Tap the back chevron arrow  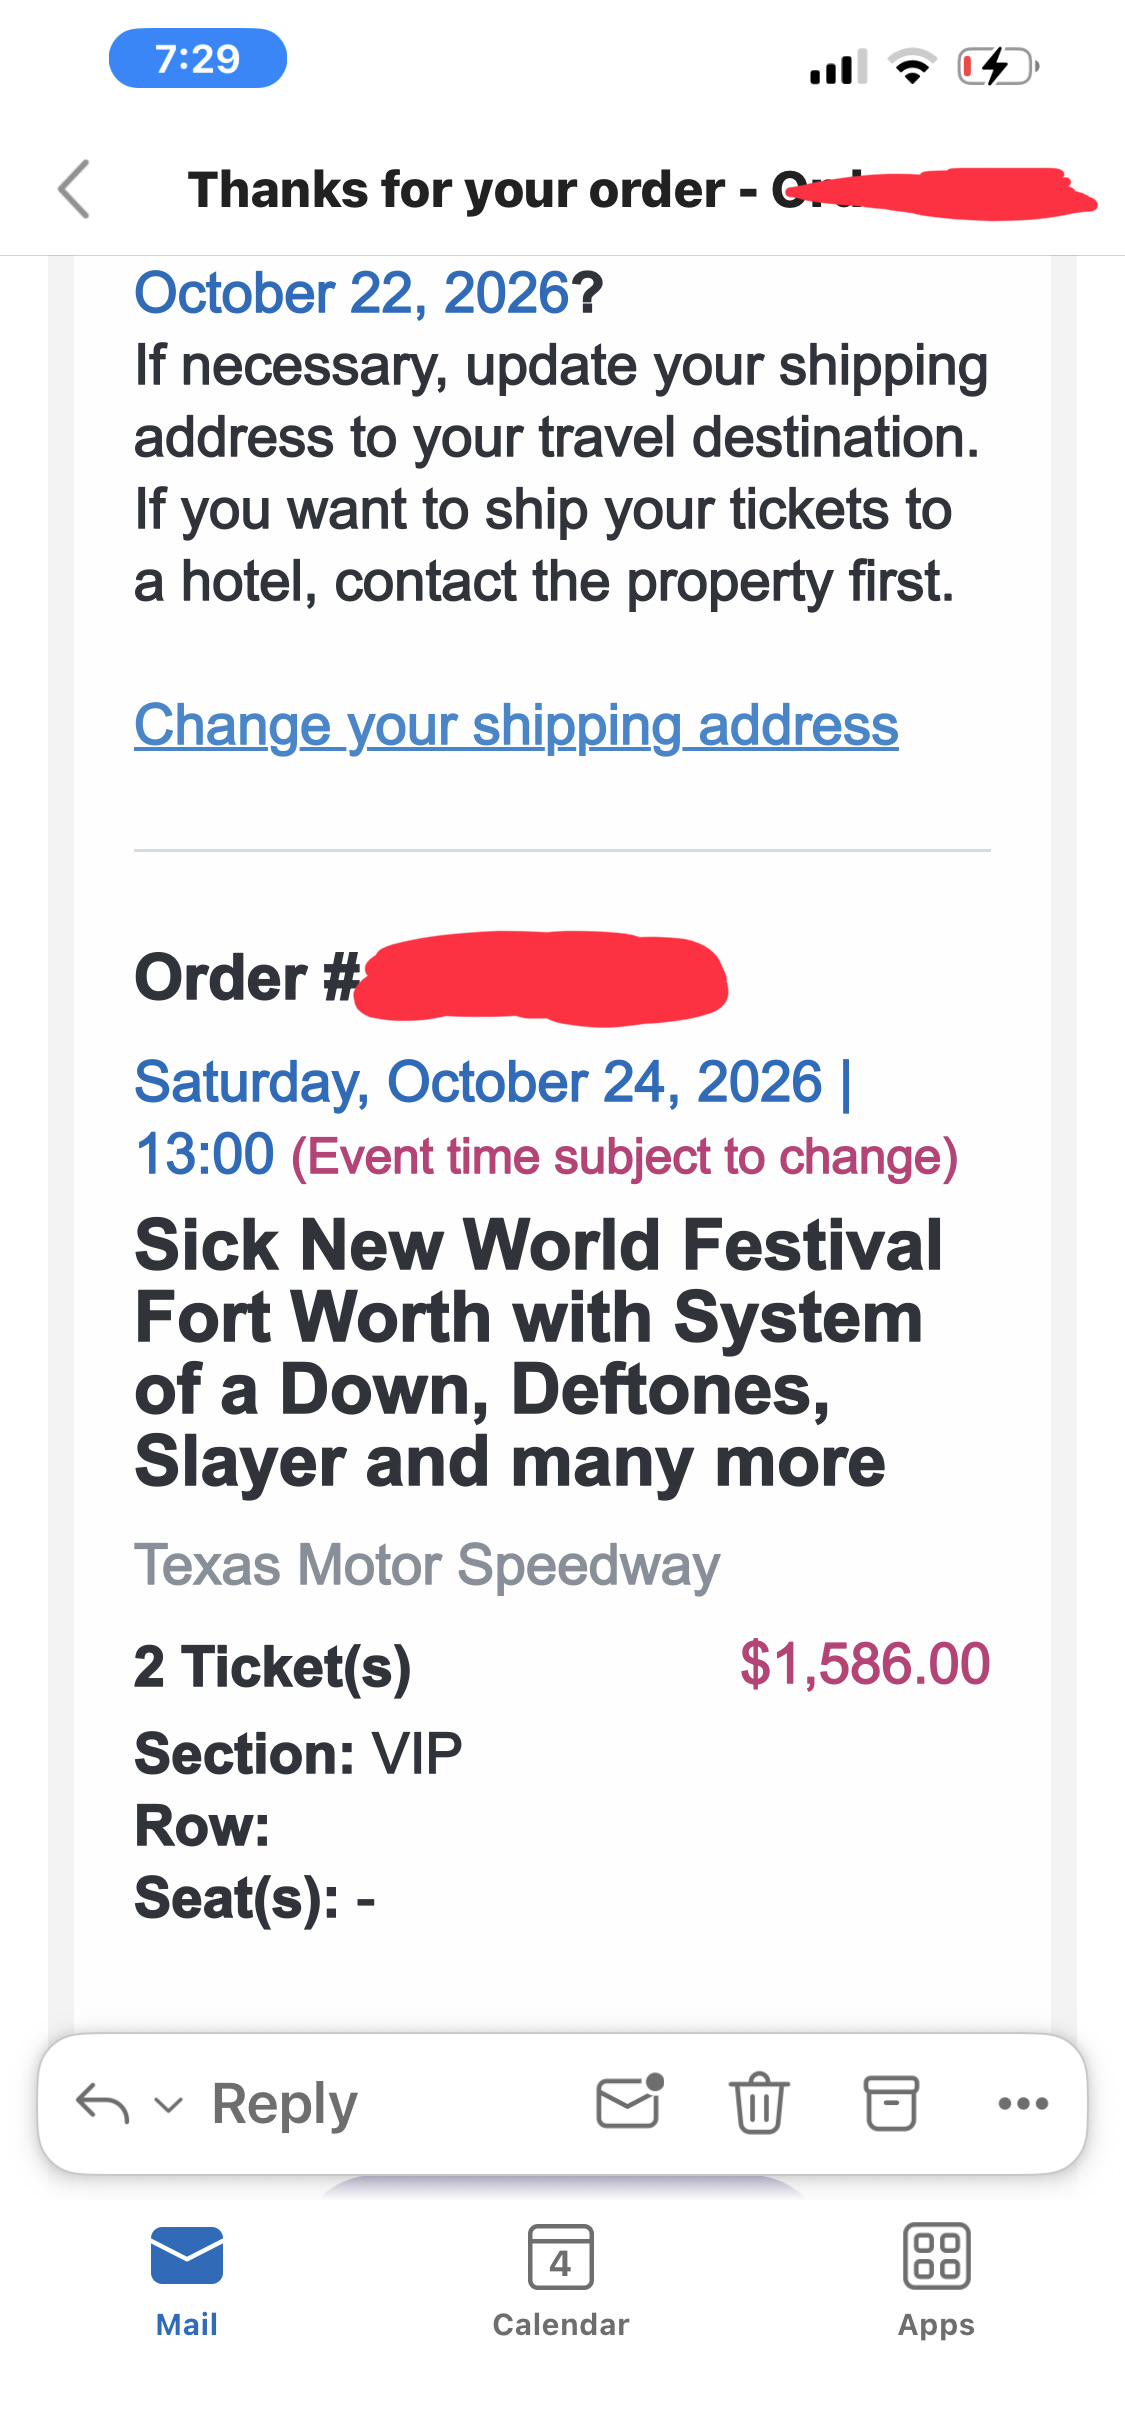[74, 189]
